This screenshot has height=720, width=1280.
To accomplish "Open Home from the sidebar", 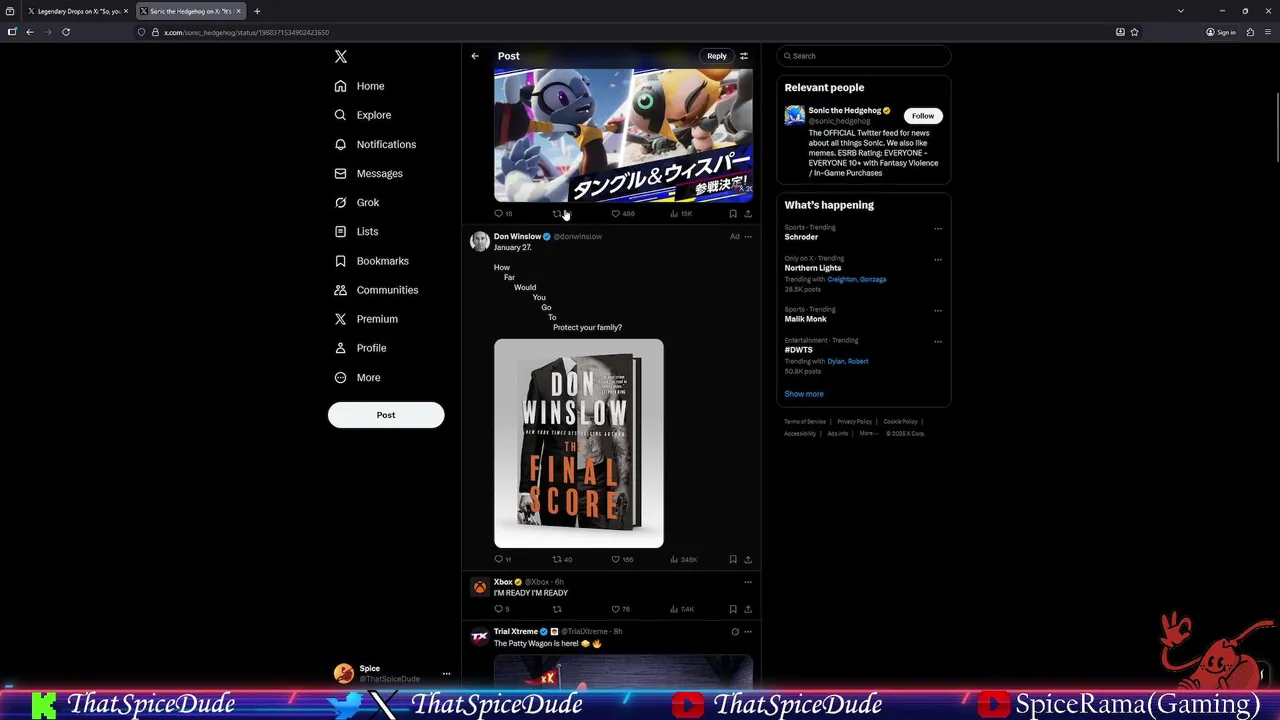I will [x=360, y=86].
